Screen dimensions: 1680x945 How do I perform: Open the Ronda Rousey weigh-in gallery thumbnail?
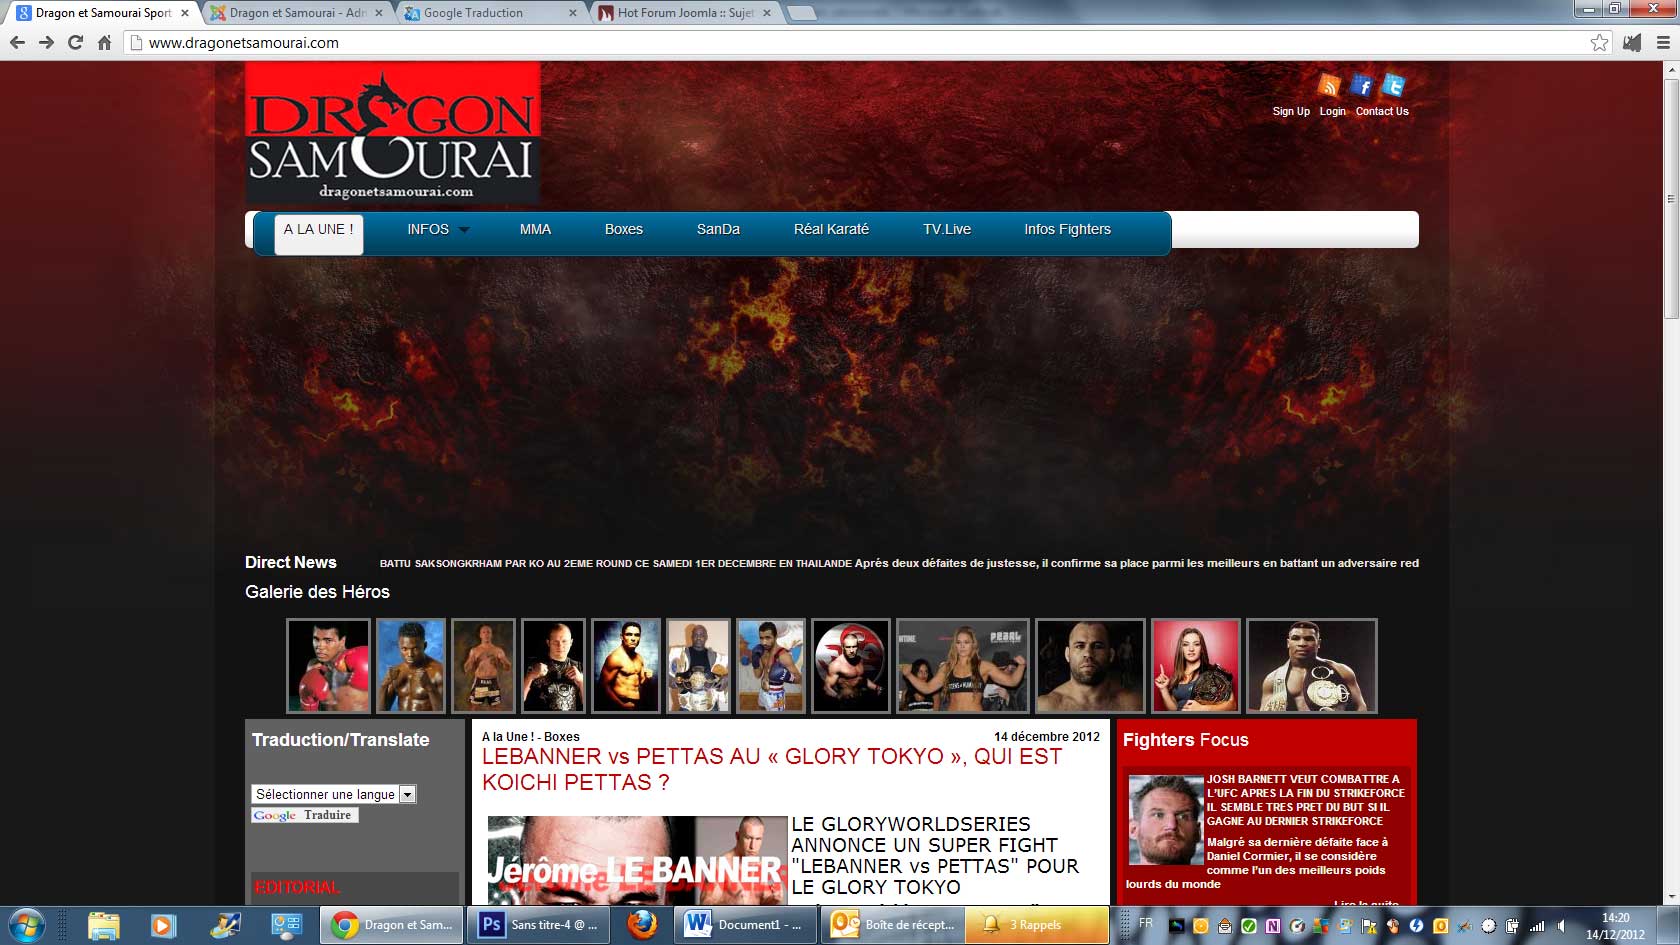pyautogui.click(x=963, y=666)
